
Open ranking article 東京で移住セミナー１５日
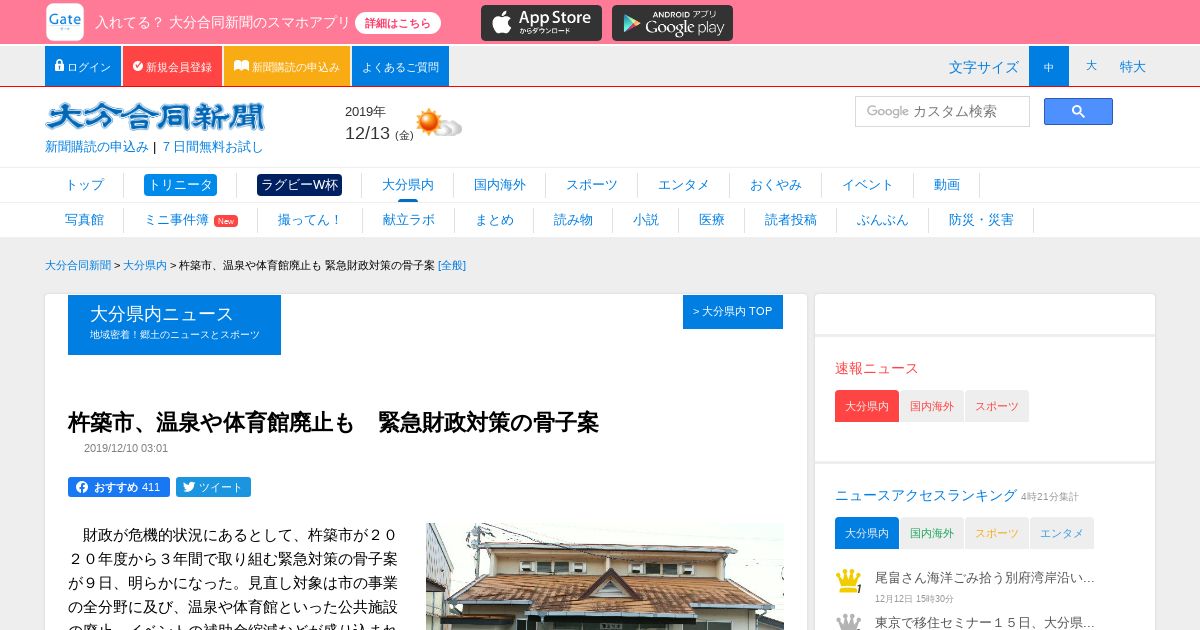click(x=985, y=622)
